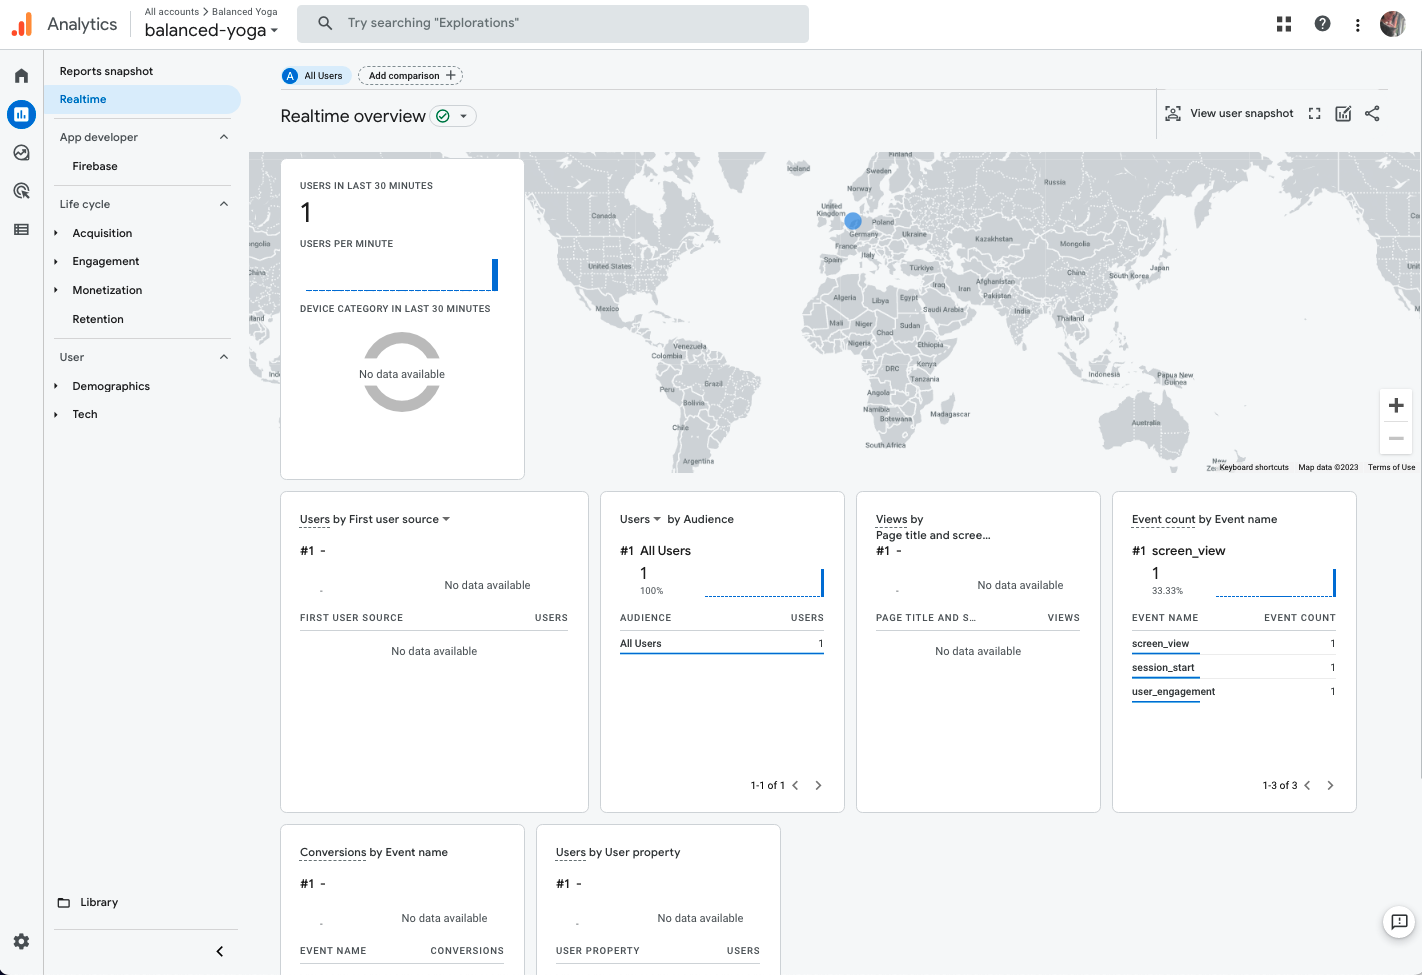The width and height of the screenshot is (1422, 975).
Task: Click the Google apps grid icon
Action: [1284, 24]
